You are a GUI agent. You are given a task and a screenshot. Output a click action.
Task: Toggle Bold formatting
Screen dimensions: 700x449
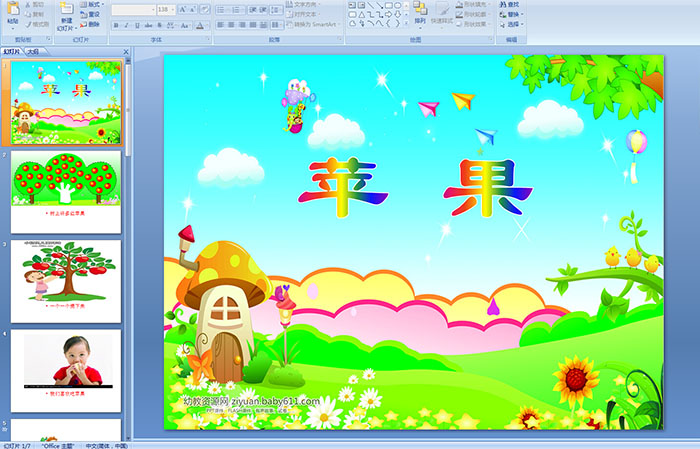115,24
